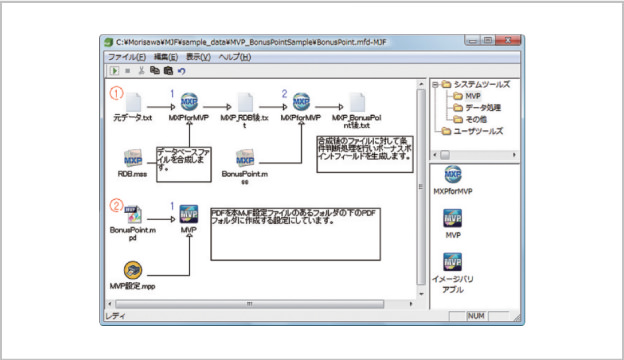This screenshot has height=360, width=624.
Task: Select the BonusPoint.mpd file icon
Action: coord(133,215)
